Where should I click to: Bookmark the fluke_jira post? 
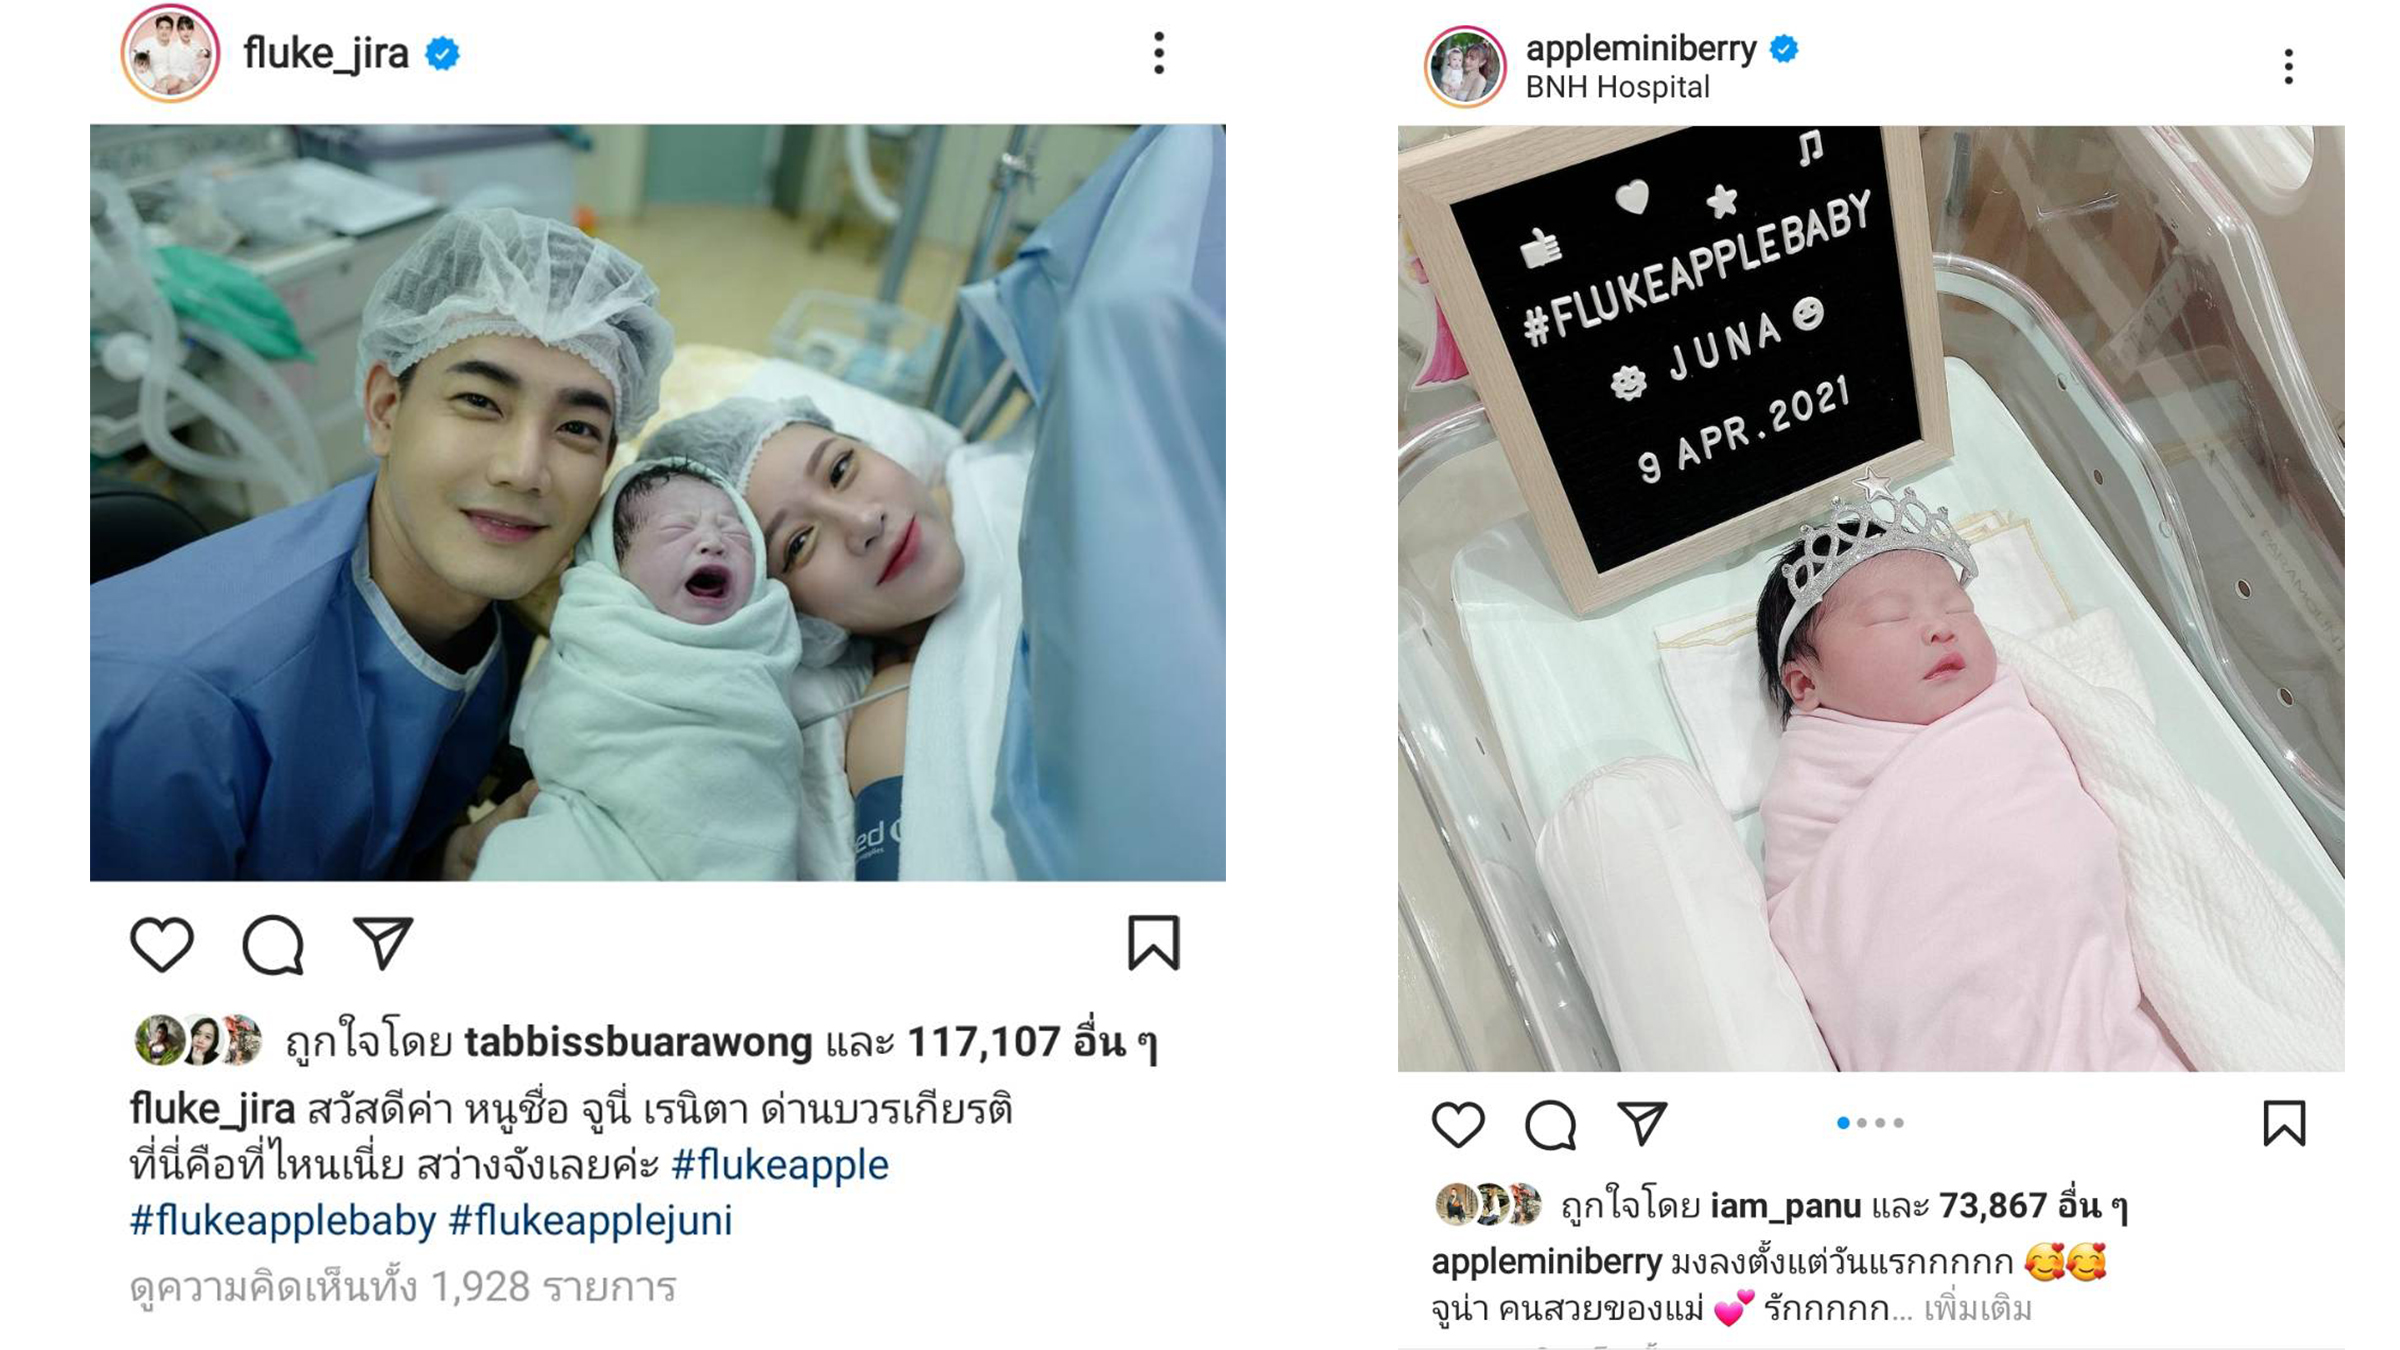click(1154, 942)
